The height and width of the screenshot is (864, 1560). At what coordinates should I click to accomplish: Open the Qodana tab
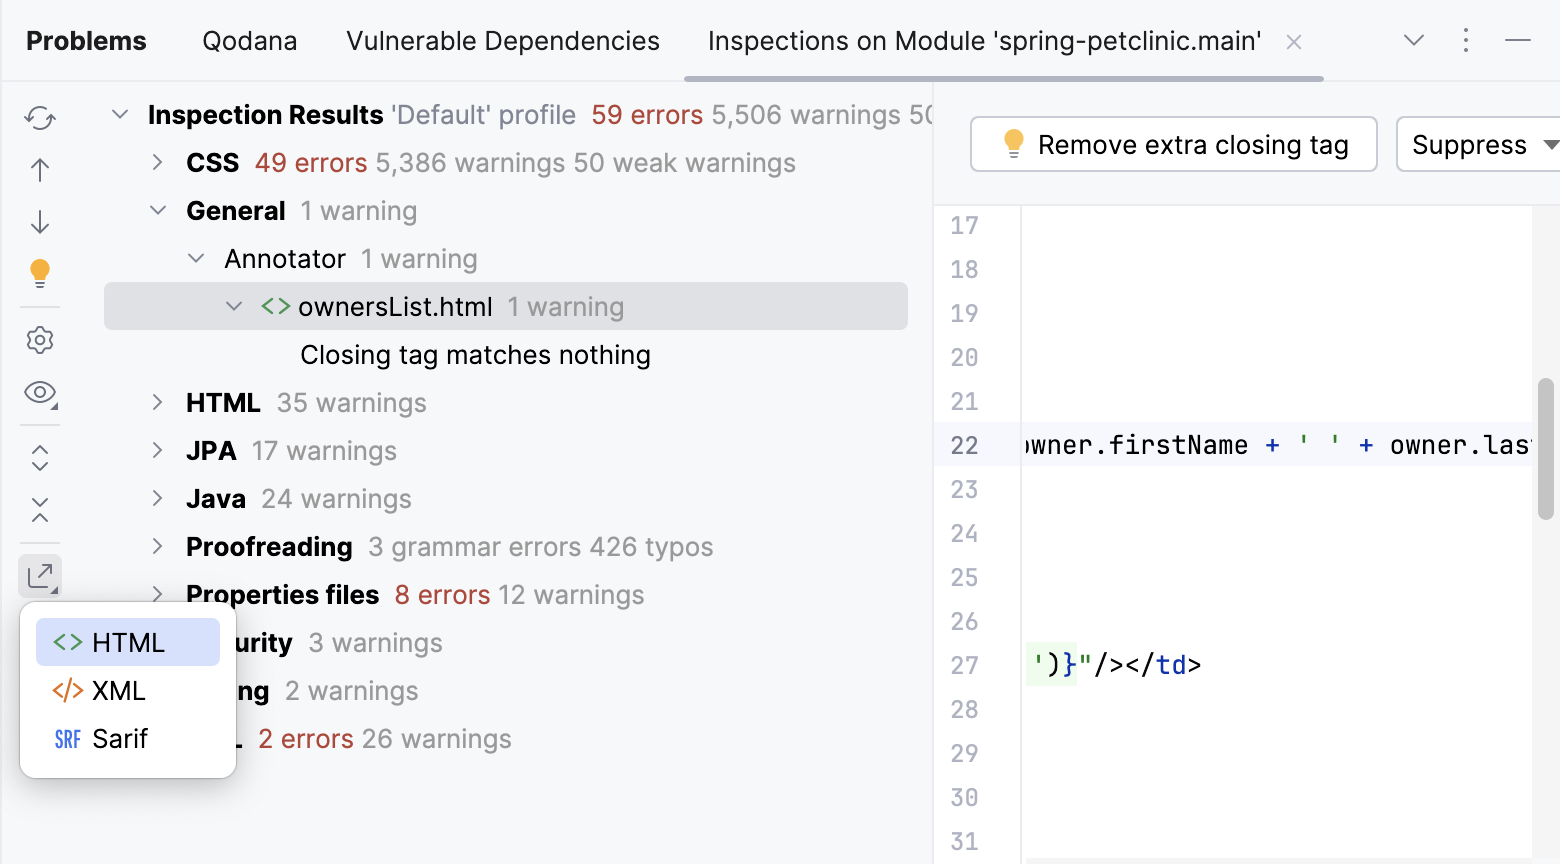249,40
